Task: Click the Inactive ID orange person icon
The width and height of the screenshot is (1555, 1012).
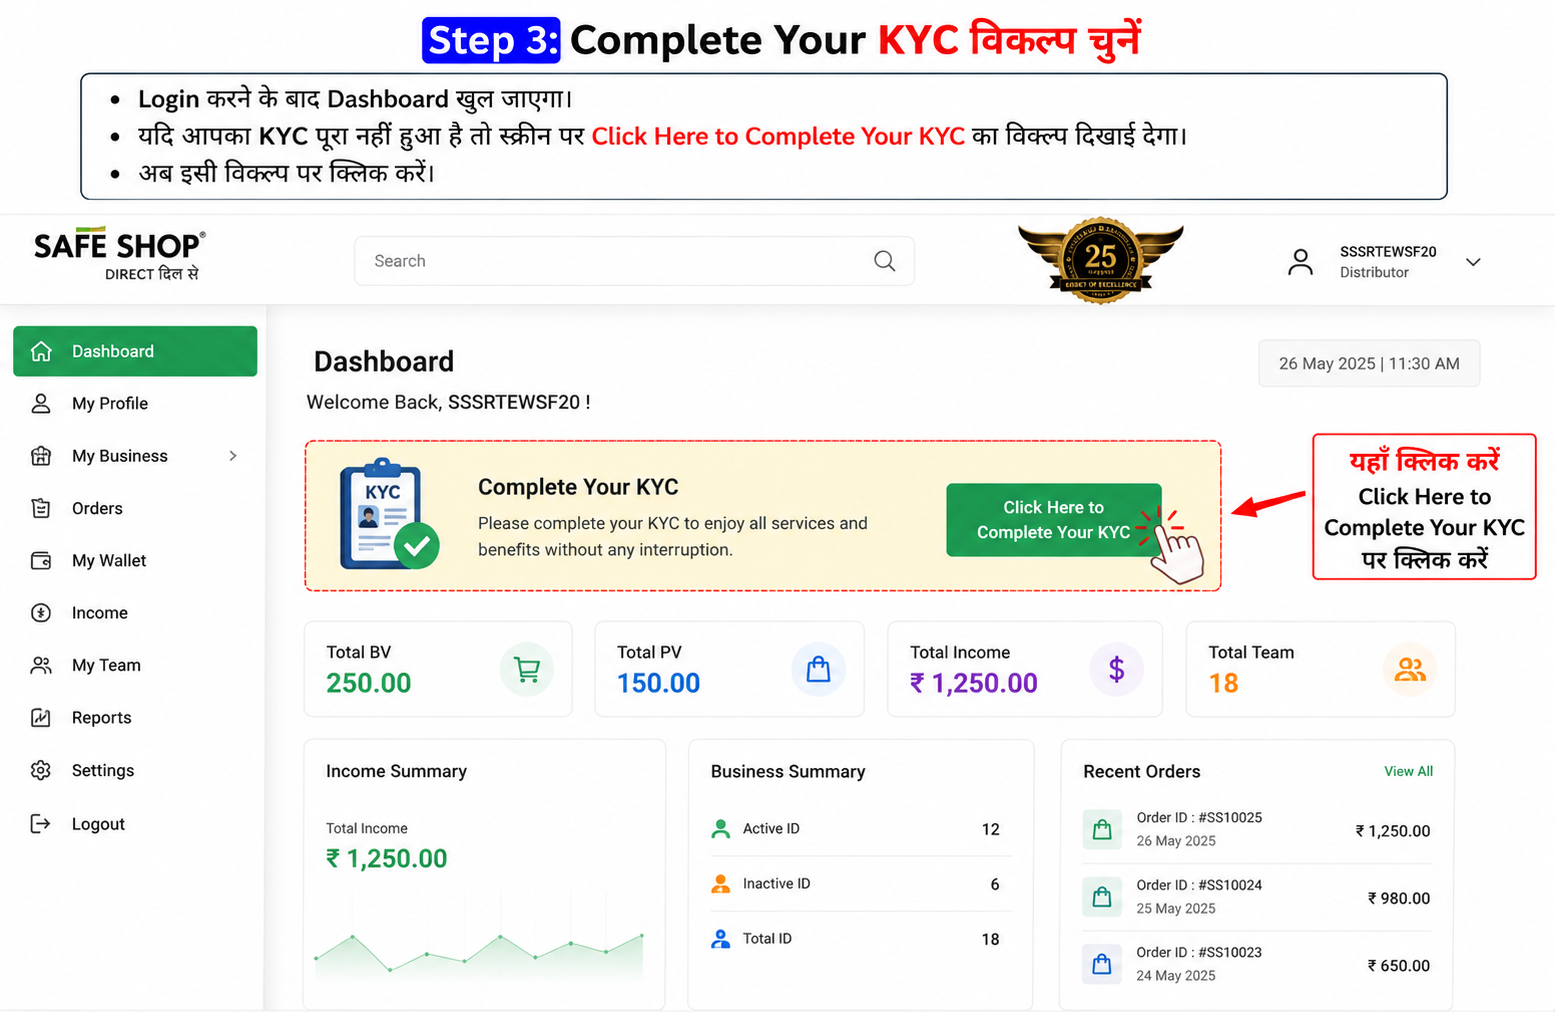Action: (x=720, y=884)
